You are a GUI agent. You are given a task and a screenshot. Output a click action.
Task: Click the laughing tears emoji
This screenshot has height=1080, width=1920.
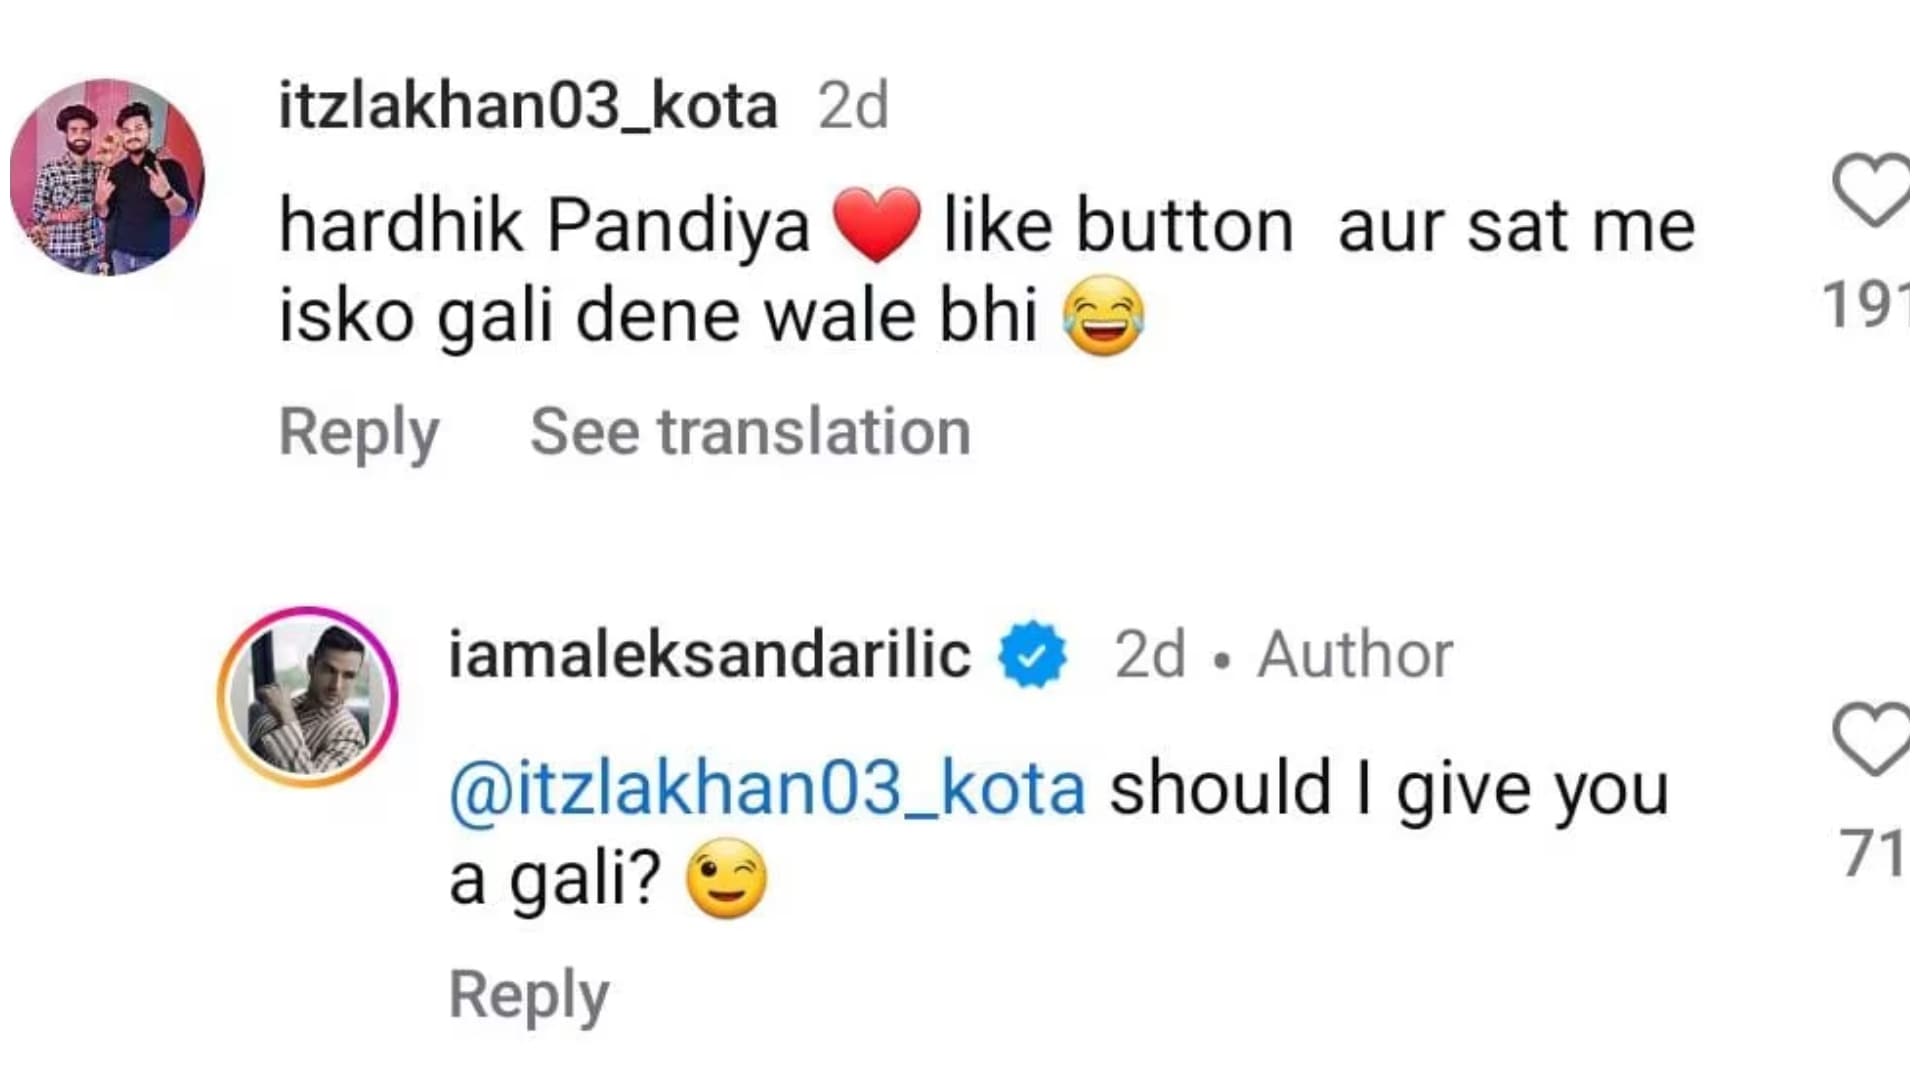[1103, 316]
